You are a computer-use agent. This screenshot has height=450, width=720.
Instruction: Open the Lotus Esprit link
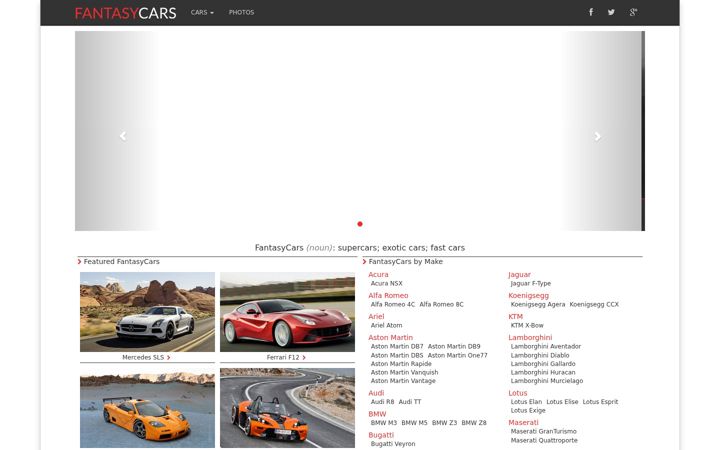pyautogui.click(x=601, y=402)
